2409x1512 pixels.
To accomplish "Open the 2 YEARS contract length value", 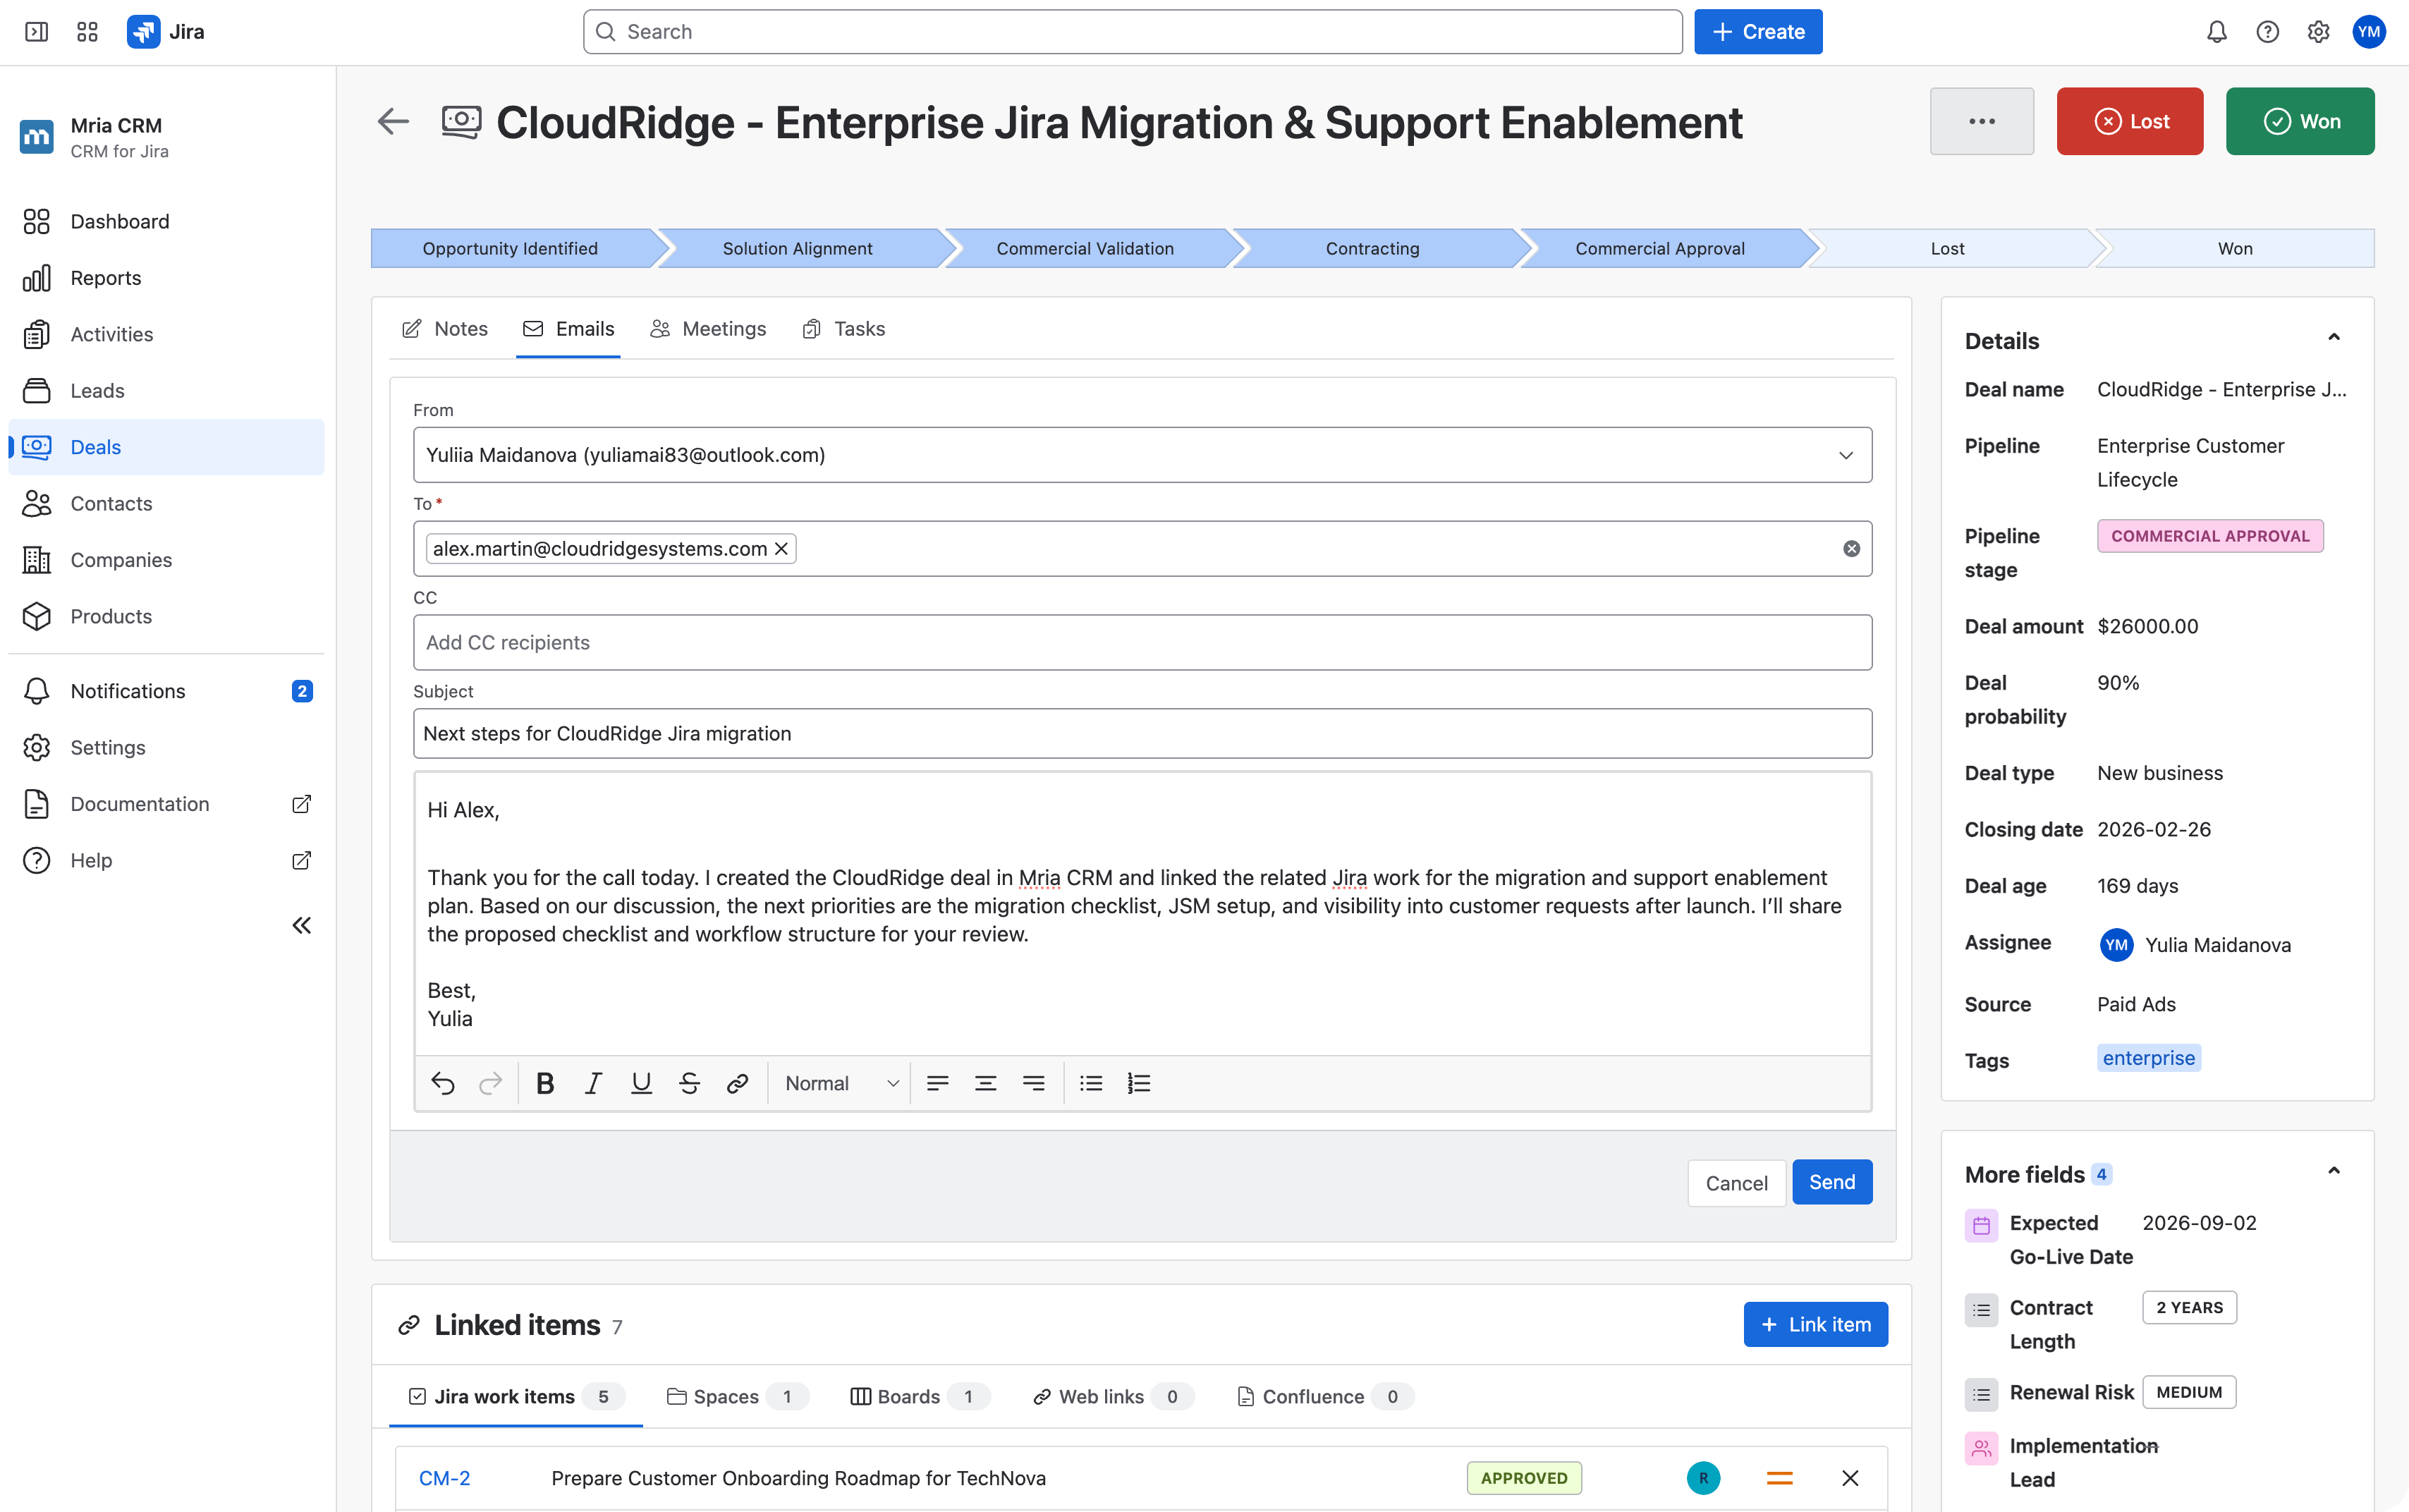I will pos(2188,1307).
